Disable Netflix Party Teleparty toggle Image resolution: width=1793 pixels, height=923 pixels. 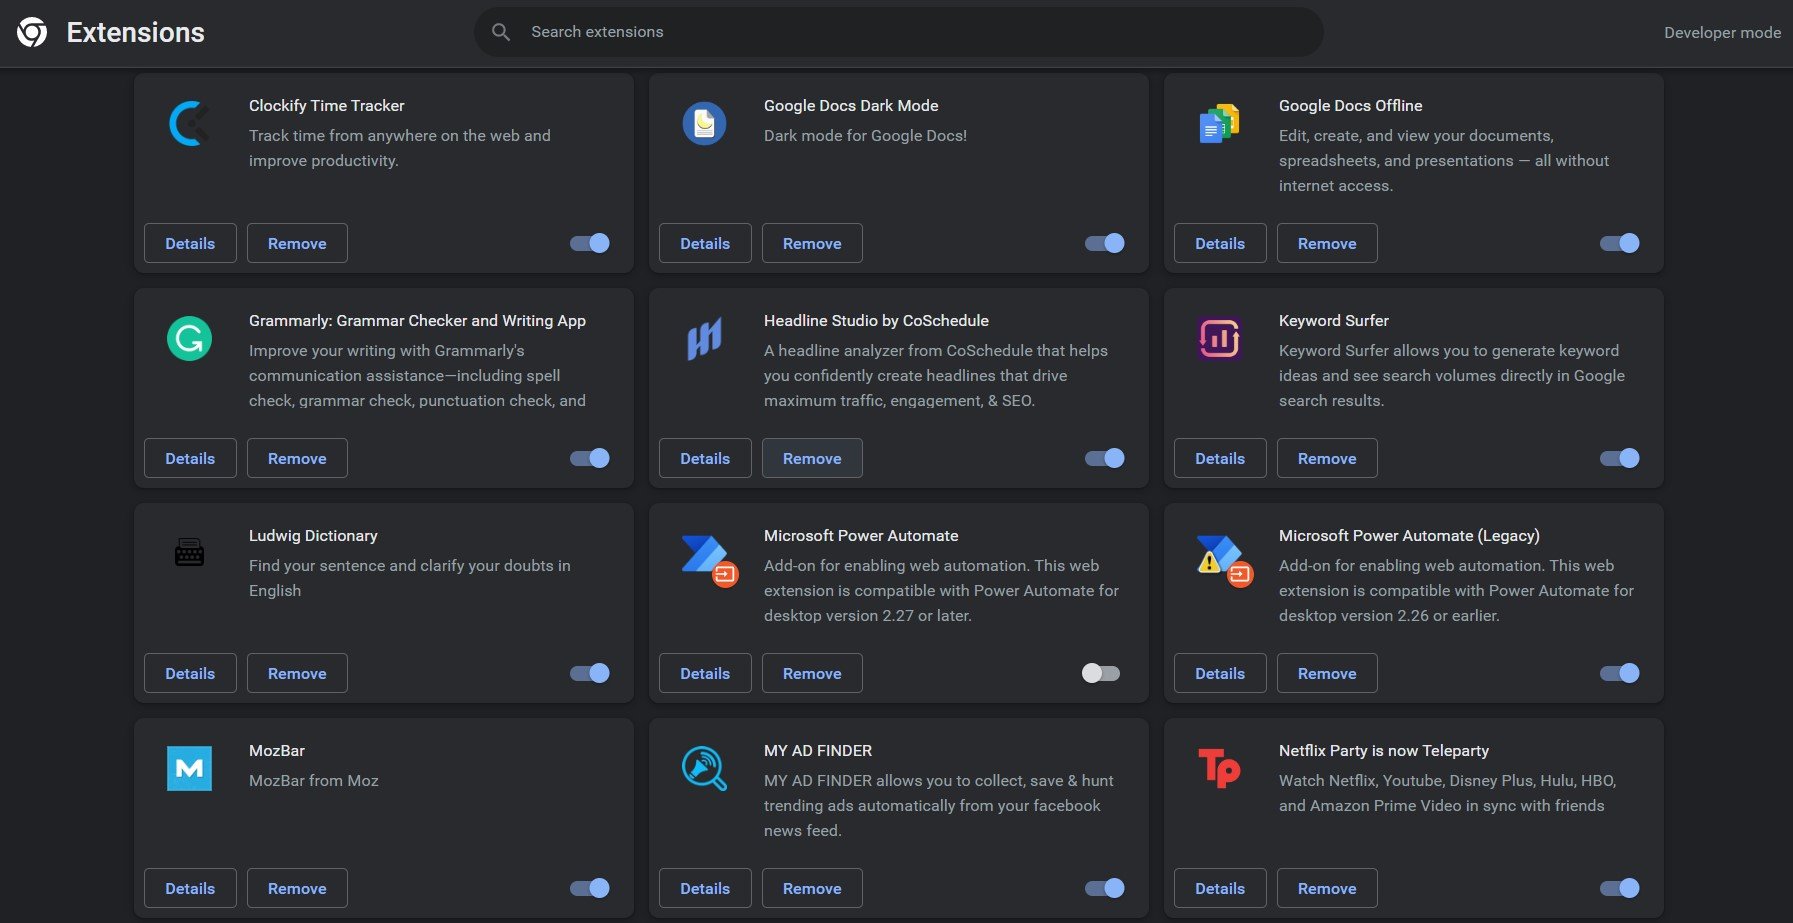pos(1620,888)
